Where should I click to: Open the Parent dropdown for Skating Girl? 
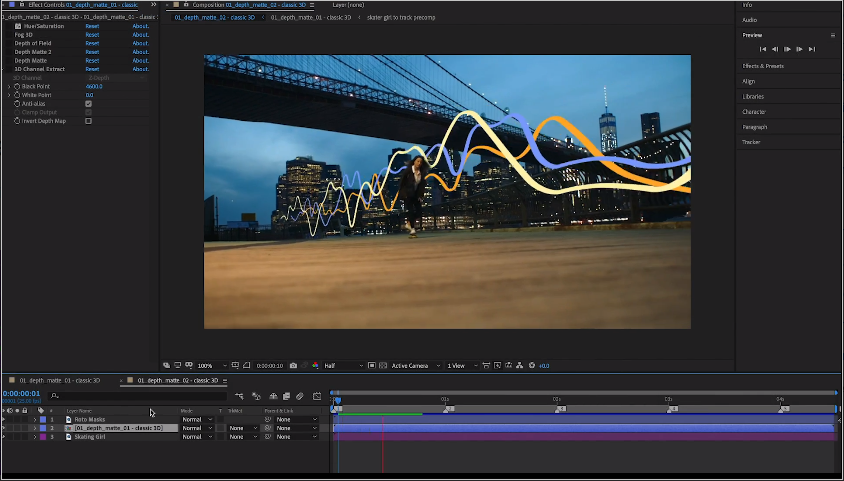297,437
